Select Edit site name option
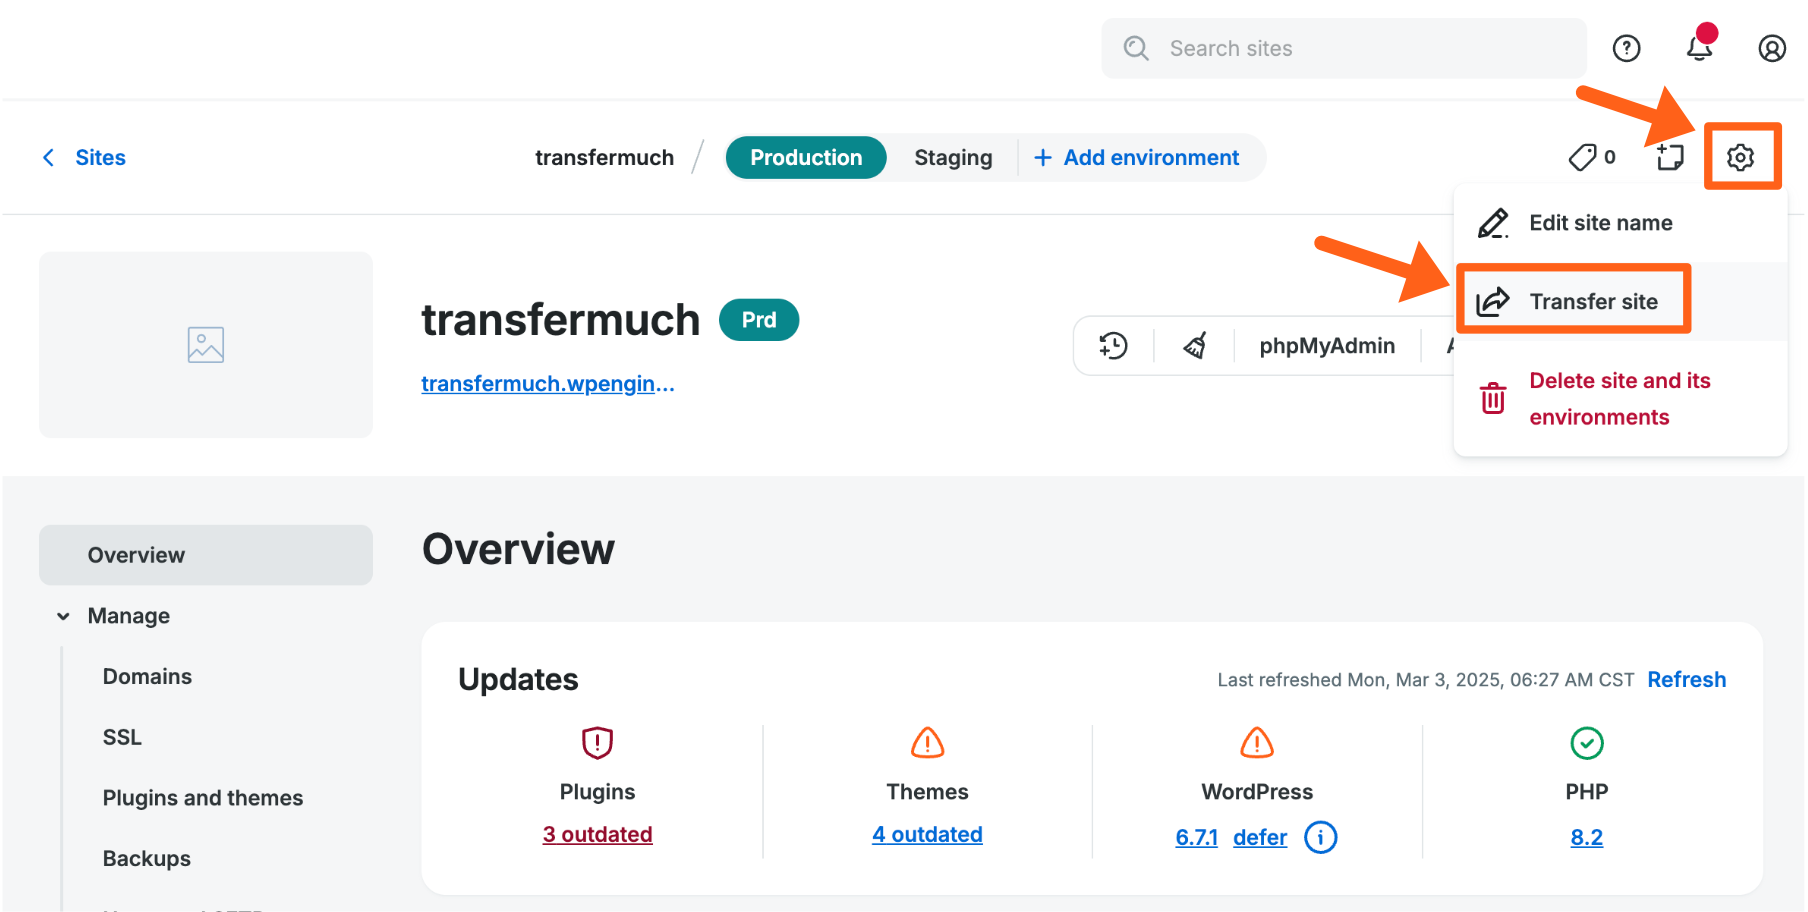The width and height of the screenshot is (1808, 912). (1600, 222)
